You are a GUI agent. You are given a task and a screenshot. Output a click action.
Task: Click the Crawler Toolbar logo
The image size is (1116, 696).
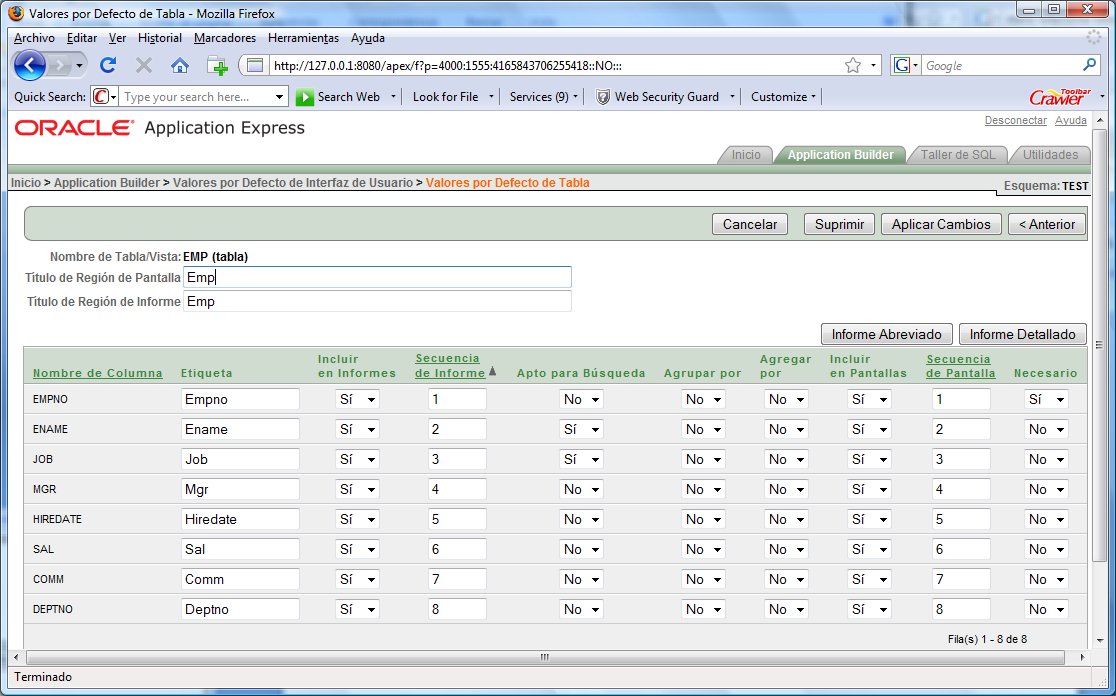tap(1060, 96)
